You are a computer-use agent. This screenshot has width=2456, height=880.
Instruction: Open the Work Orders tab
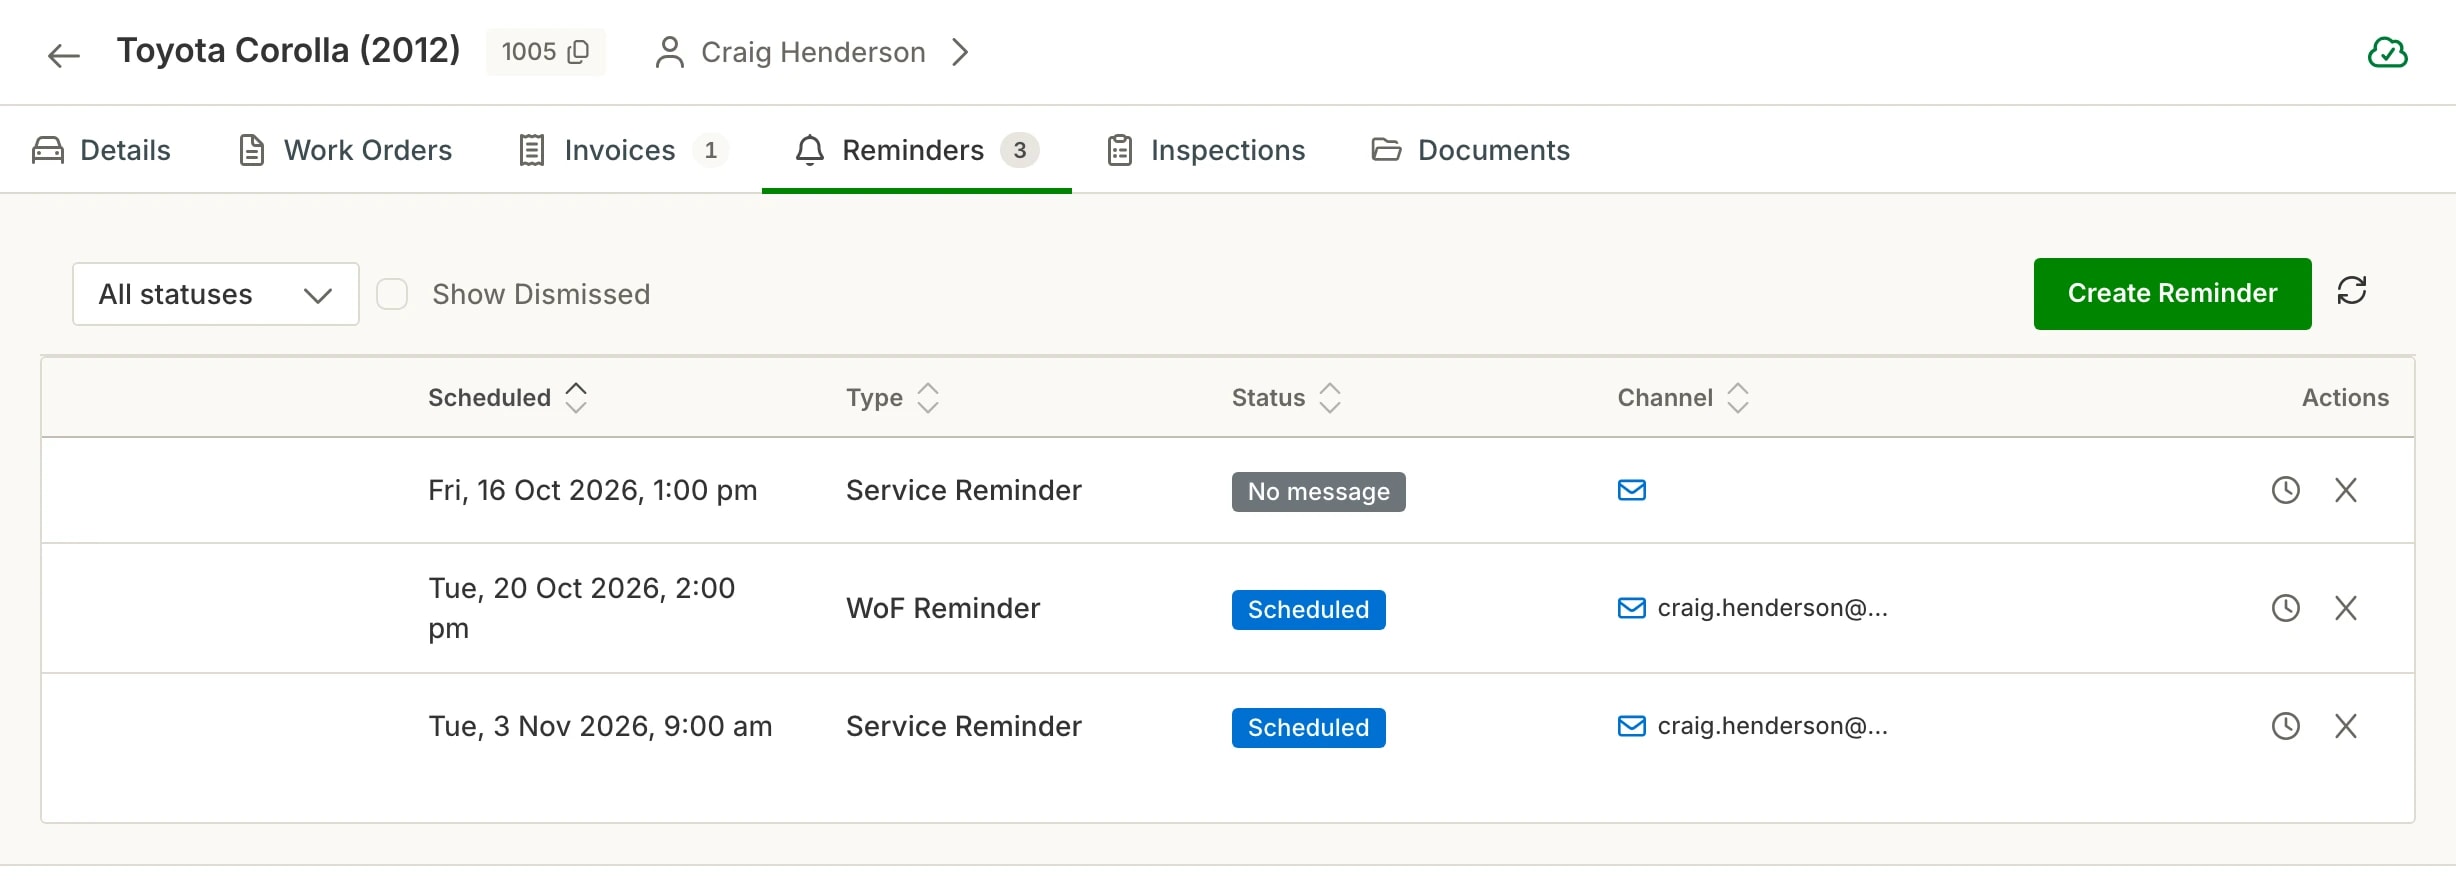pyautogui.click(x=345, y=150)
